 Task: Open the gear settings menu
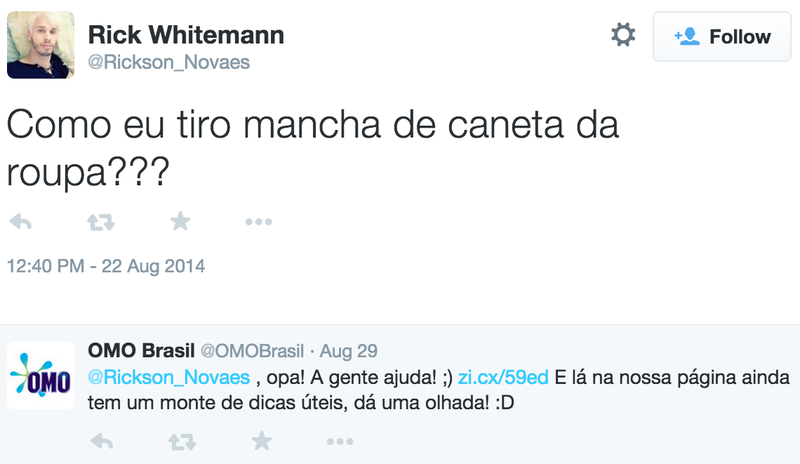623,36
